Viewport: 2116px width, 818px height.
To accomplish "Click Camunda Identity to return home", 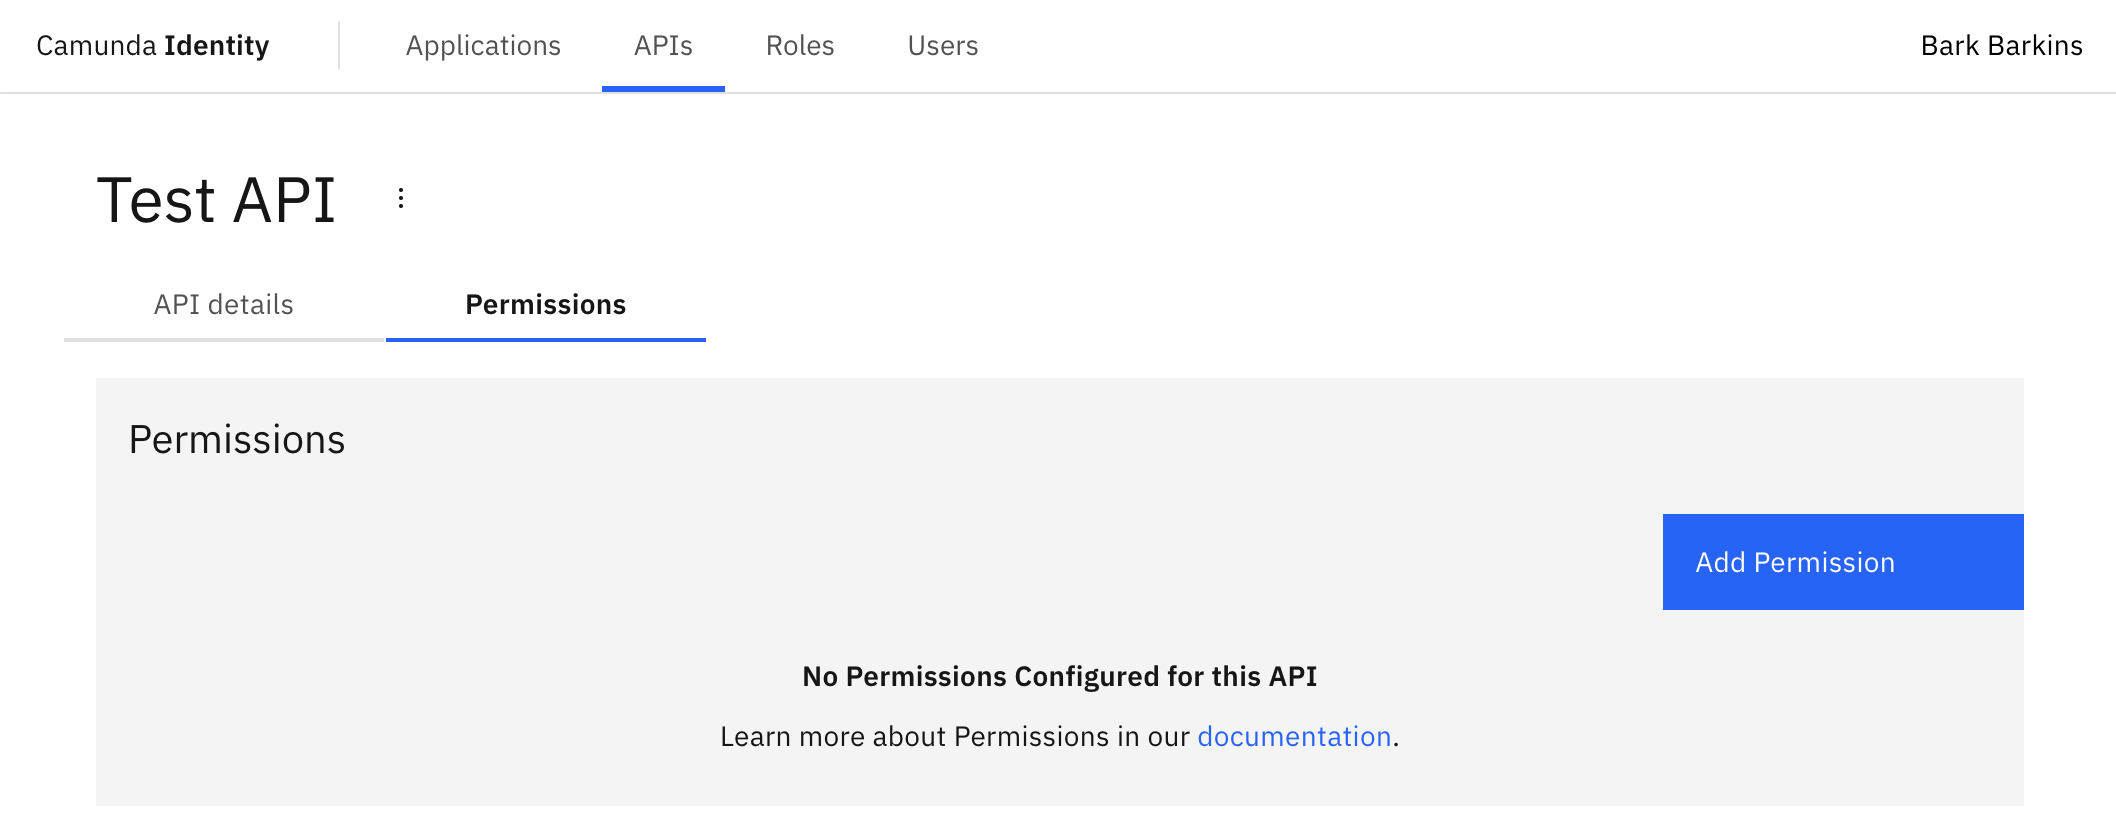I will pos(152,46).
